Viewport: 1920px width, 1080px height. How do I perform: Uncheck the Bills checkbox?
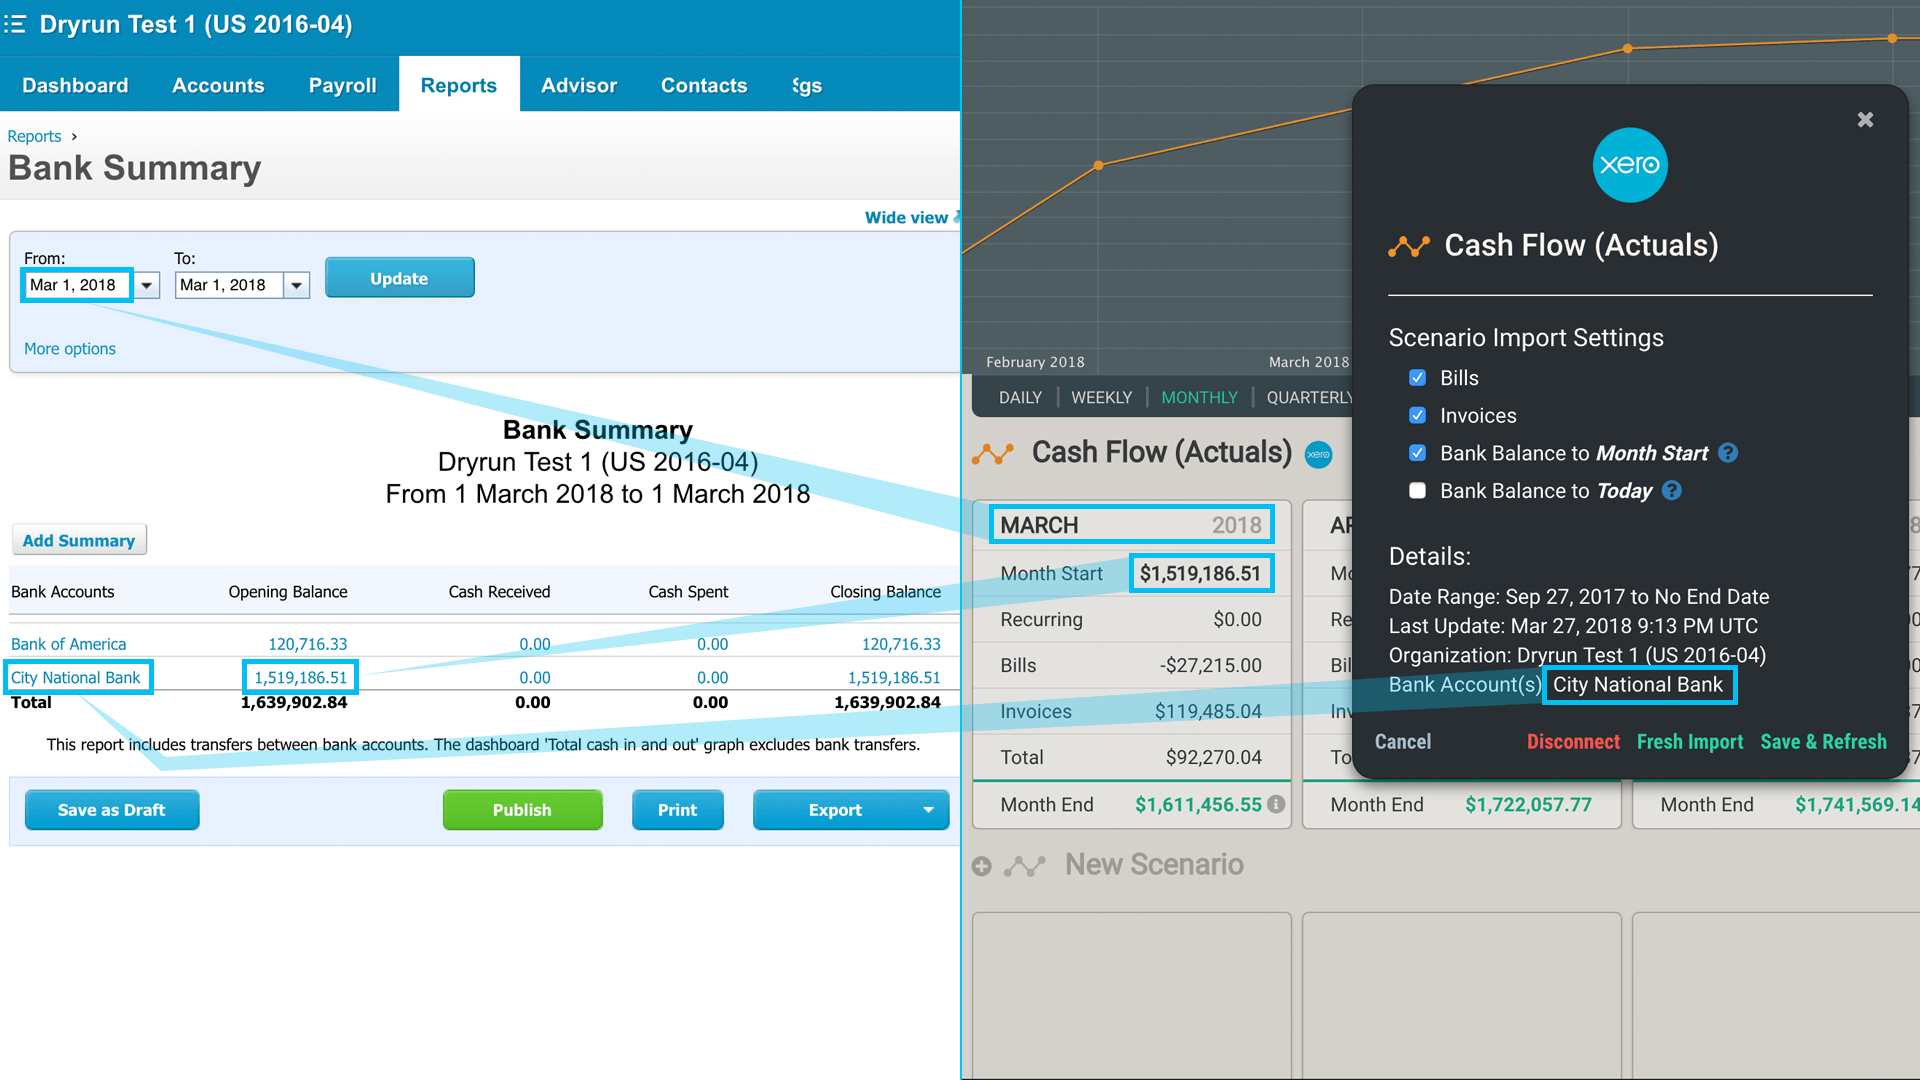[x=1417, y=378]
